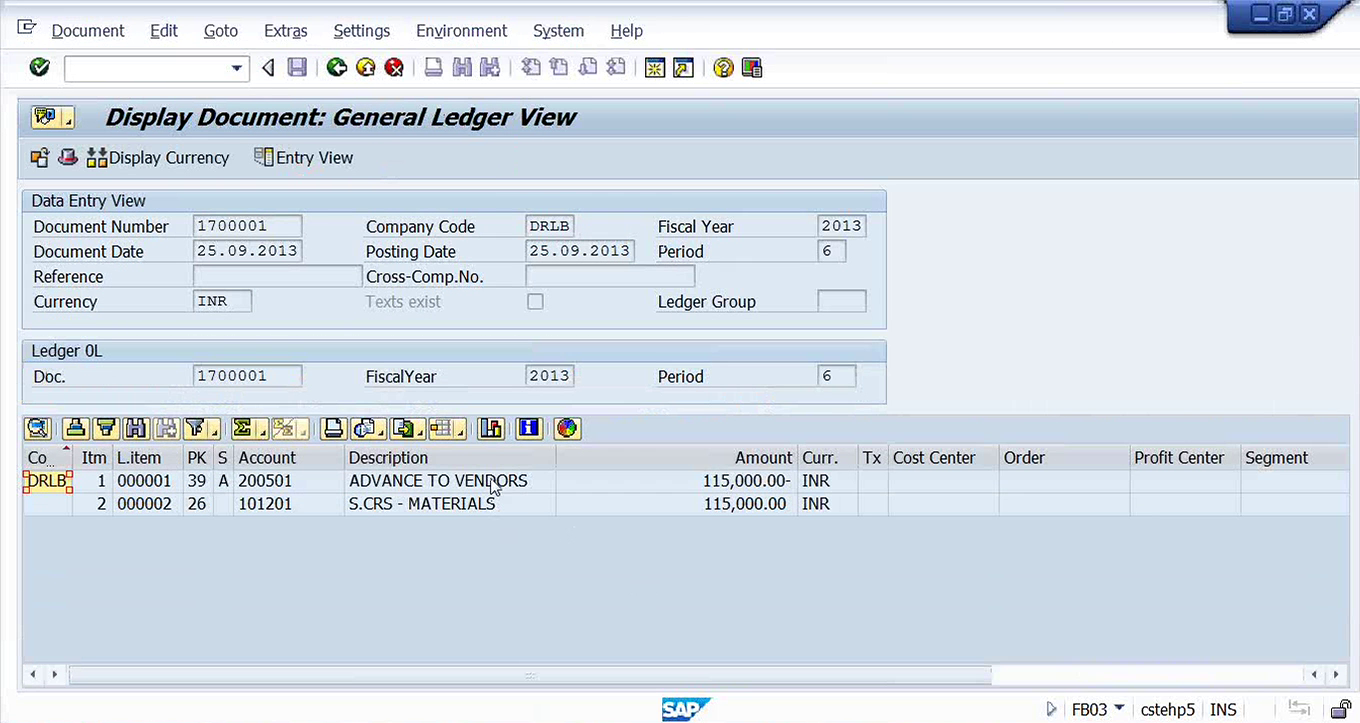
Task: Open the Extras menu
Action: click(286, 31)
